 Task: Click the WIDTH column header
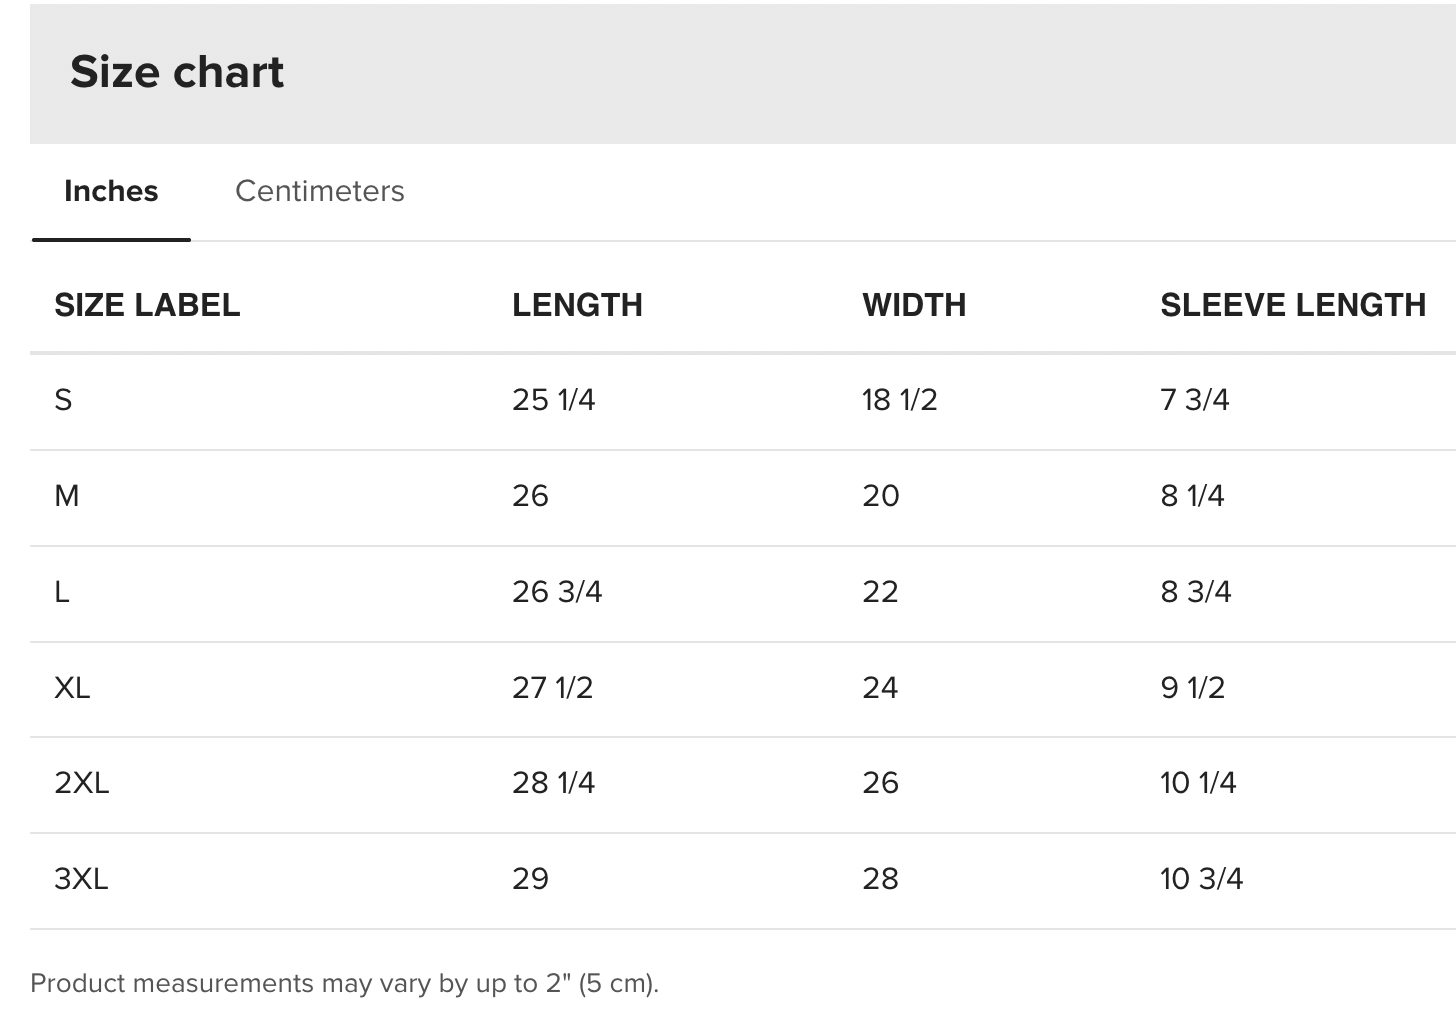point(914,305)
